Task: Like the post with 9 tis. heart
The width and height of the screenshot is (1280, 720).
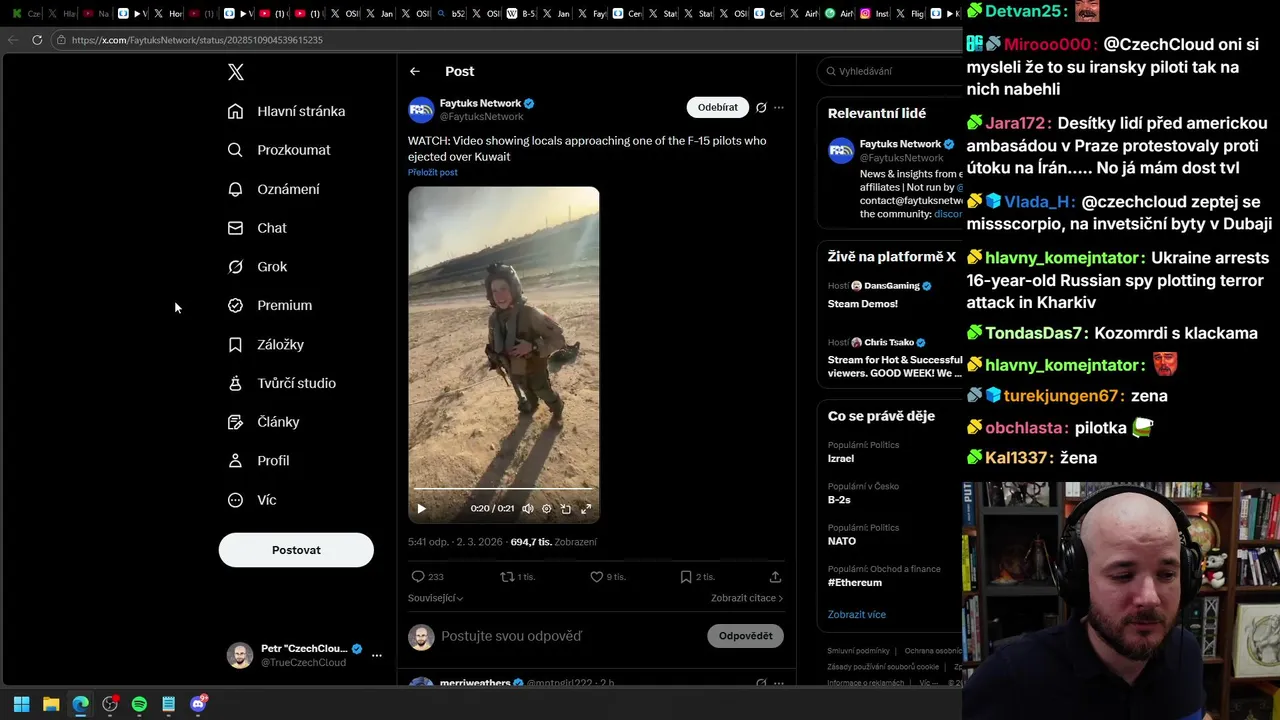Action: 596,577
